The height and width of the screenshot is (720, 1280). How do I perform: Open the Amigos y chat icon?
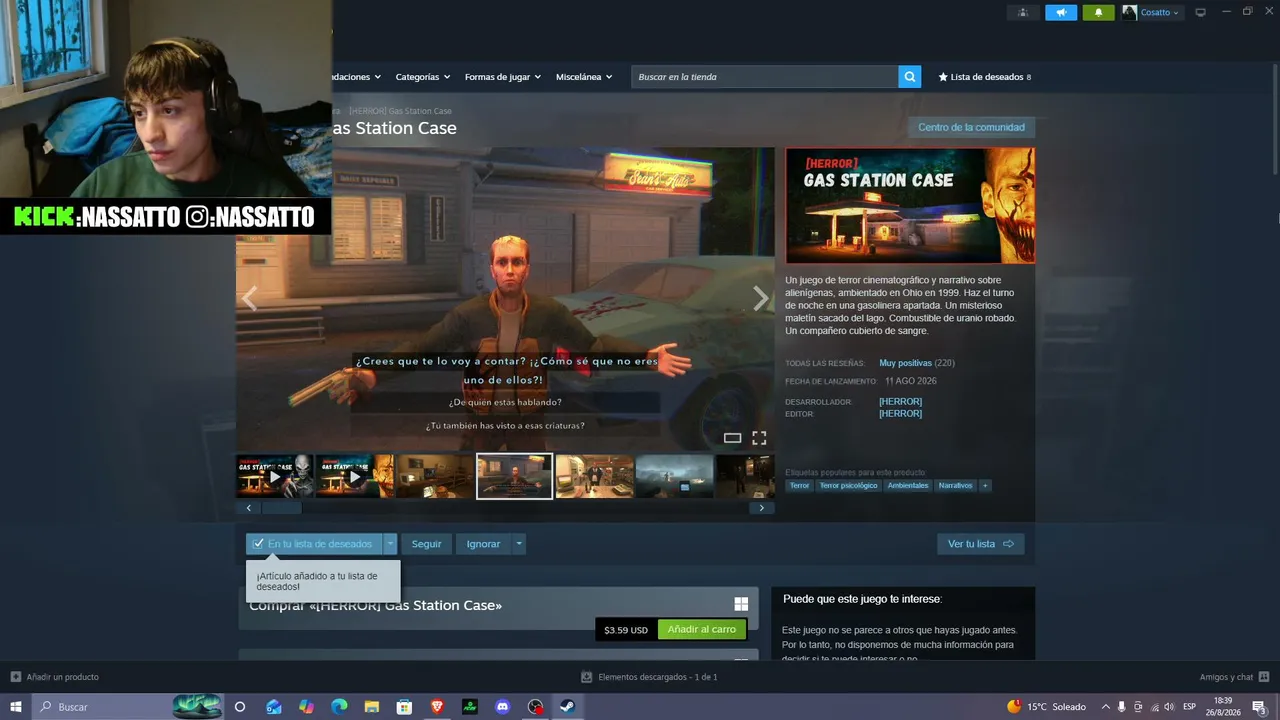click(1264, 677)
